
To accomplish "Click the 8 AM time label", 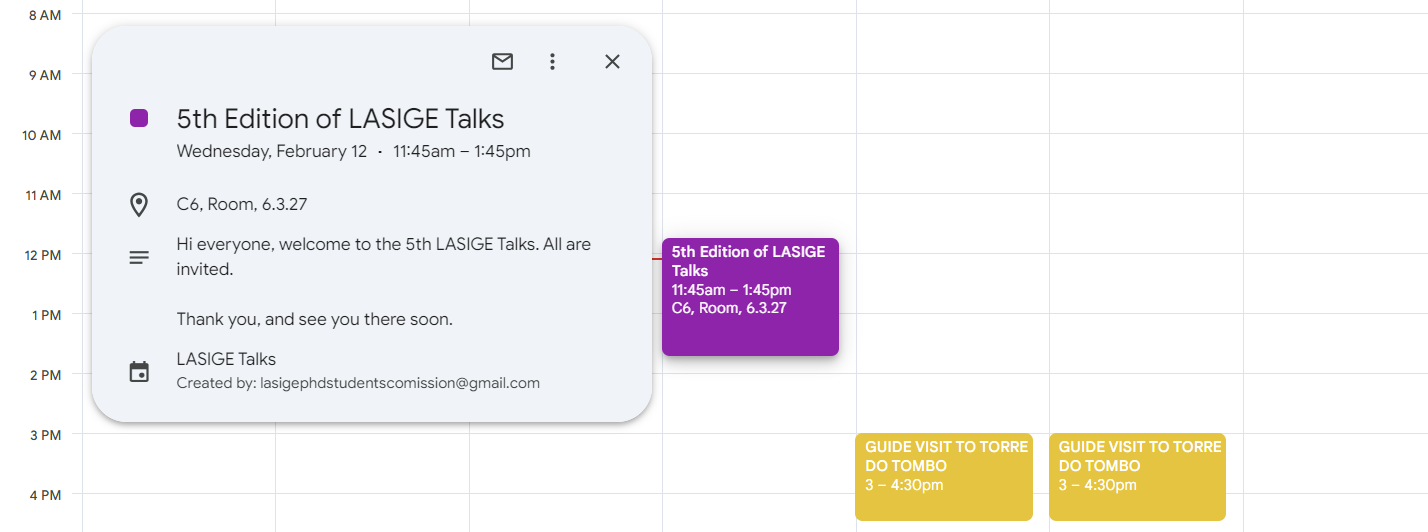I will (x=44, y=15).
